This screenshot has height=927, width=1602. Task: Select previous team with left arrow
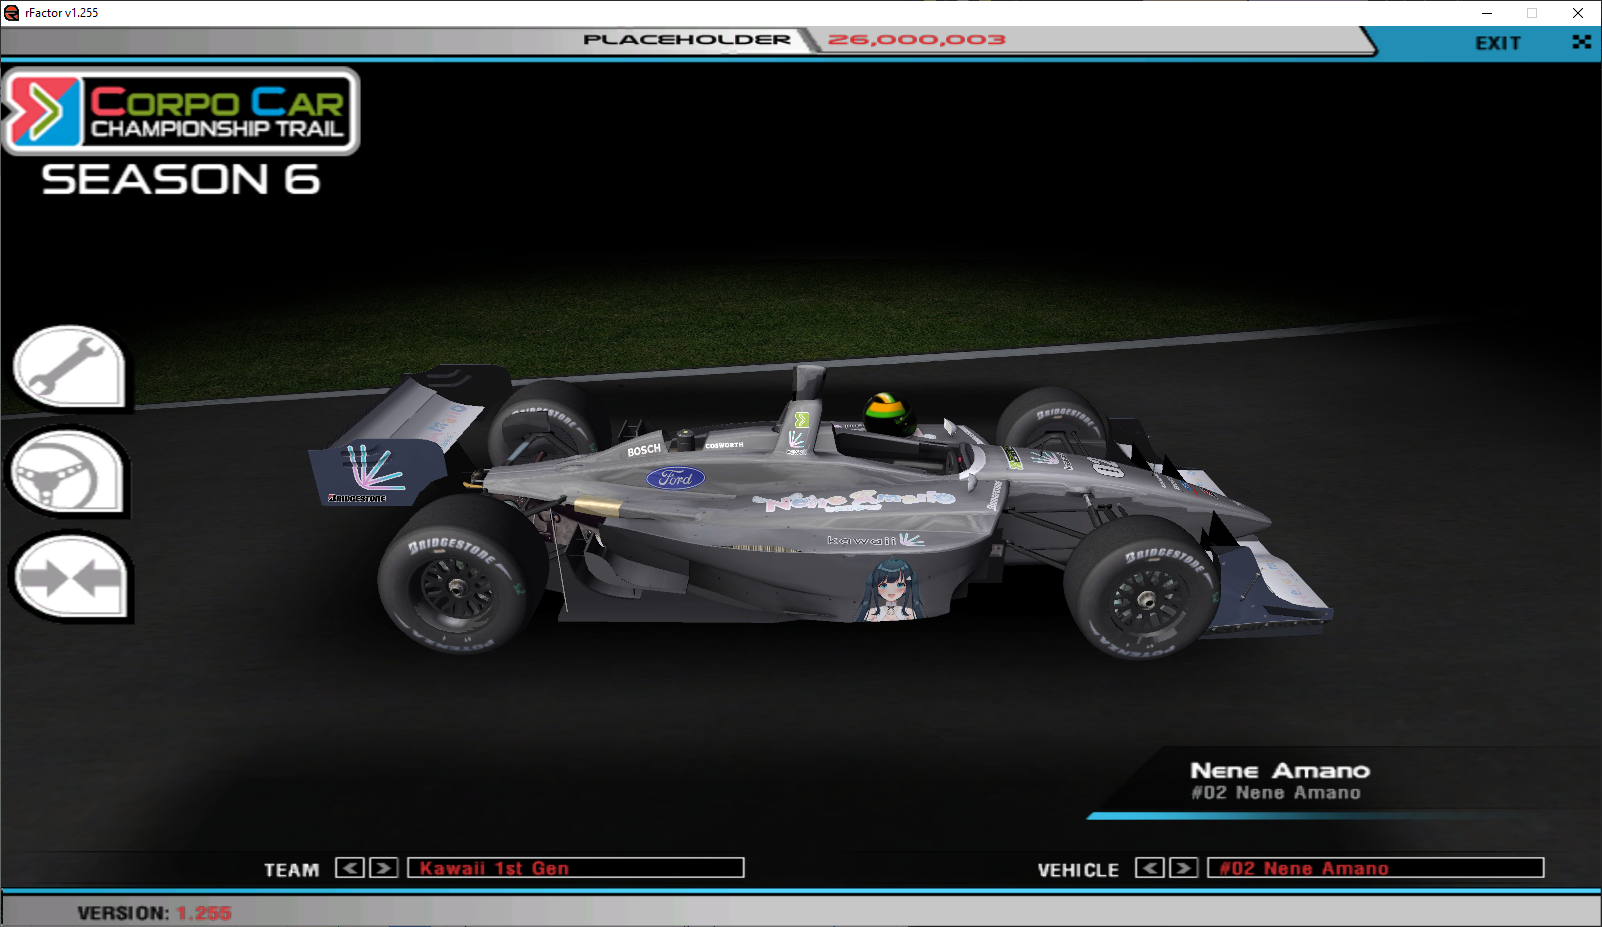point(349,868)
